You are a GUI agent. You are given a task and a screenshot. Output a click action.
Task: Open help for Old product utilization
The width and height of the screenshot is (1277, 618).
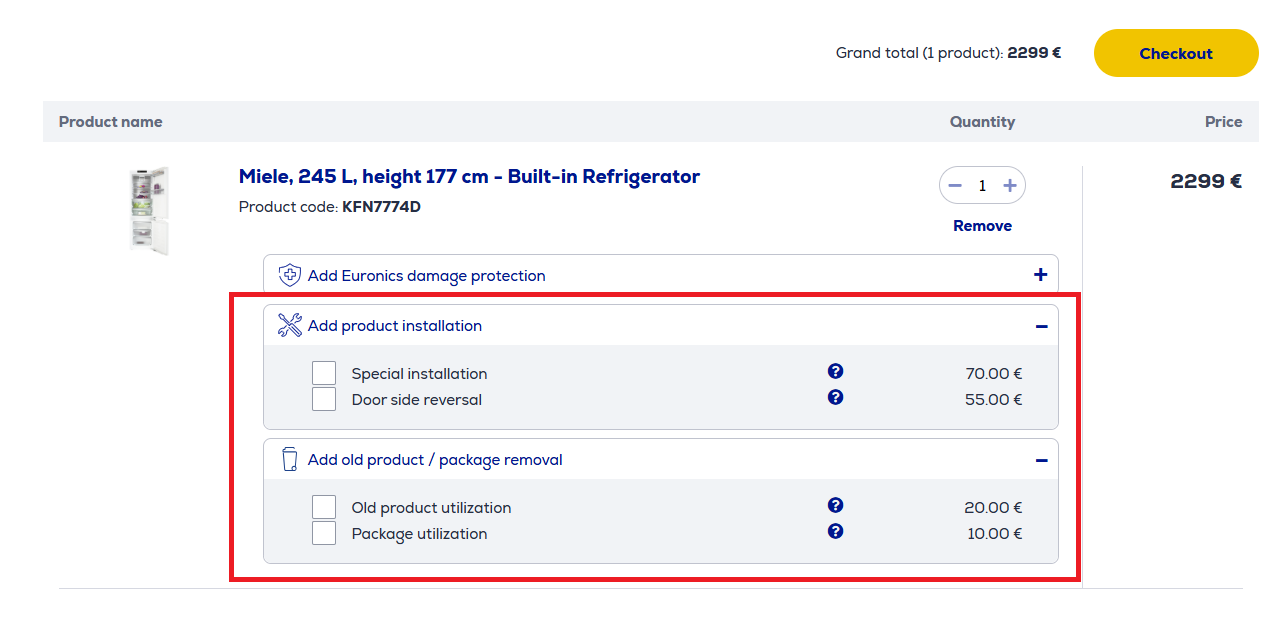(836, 505)
